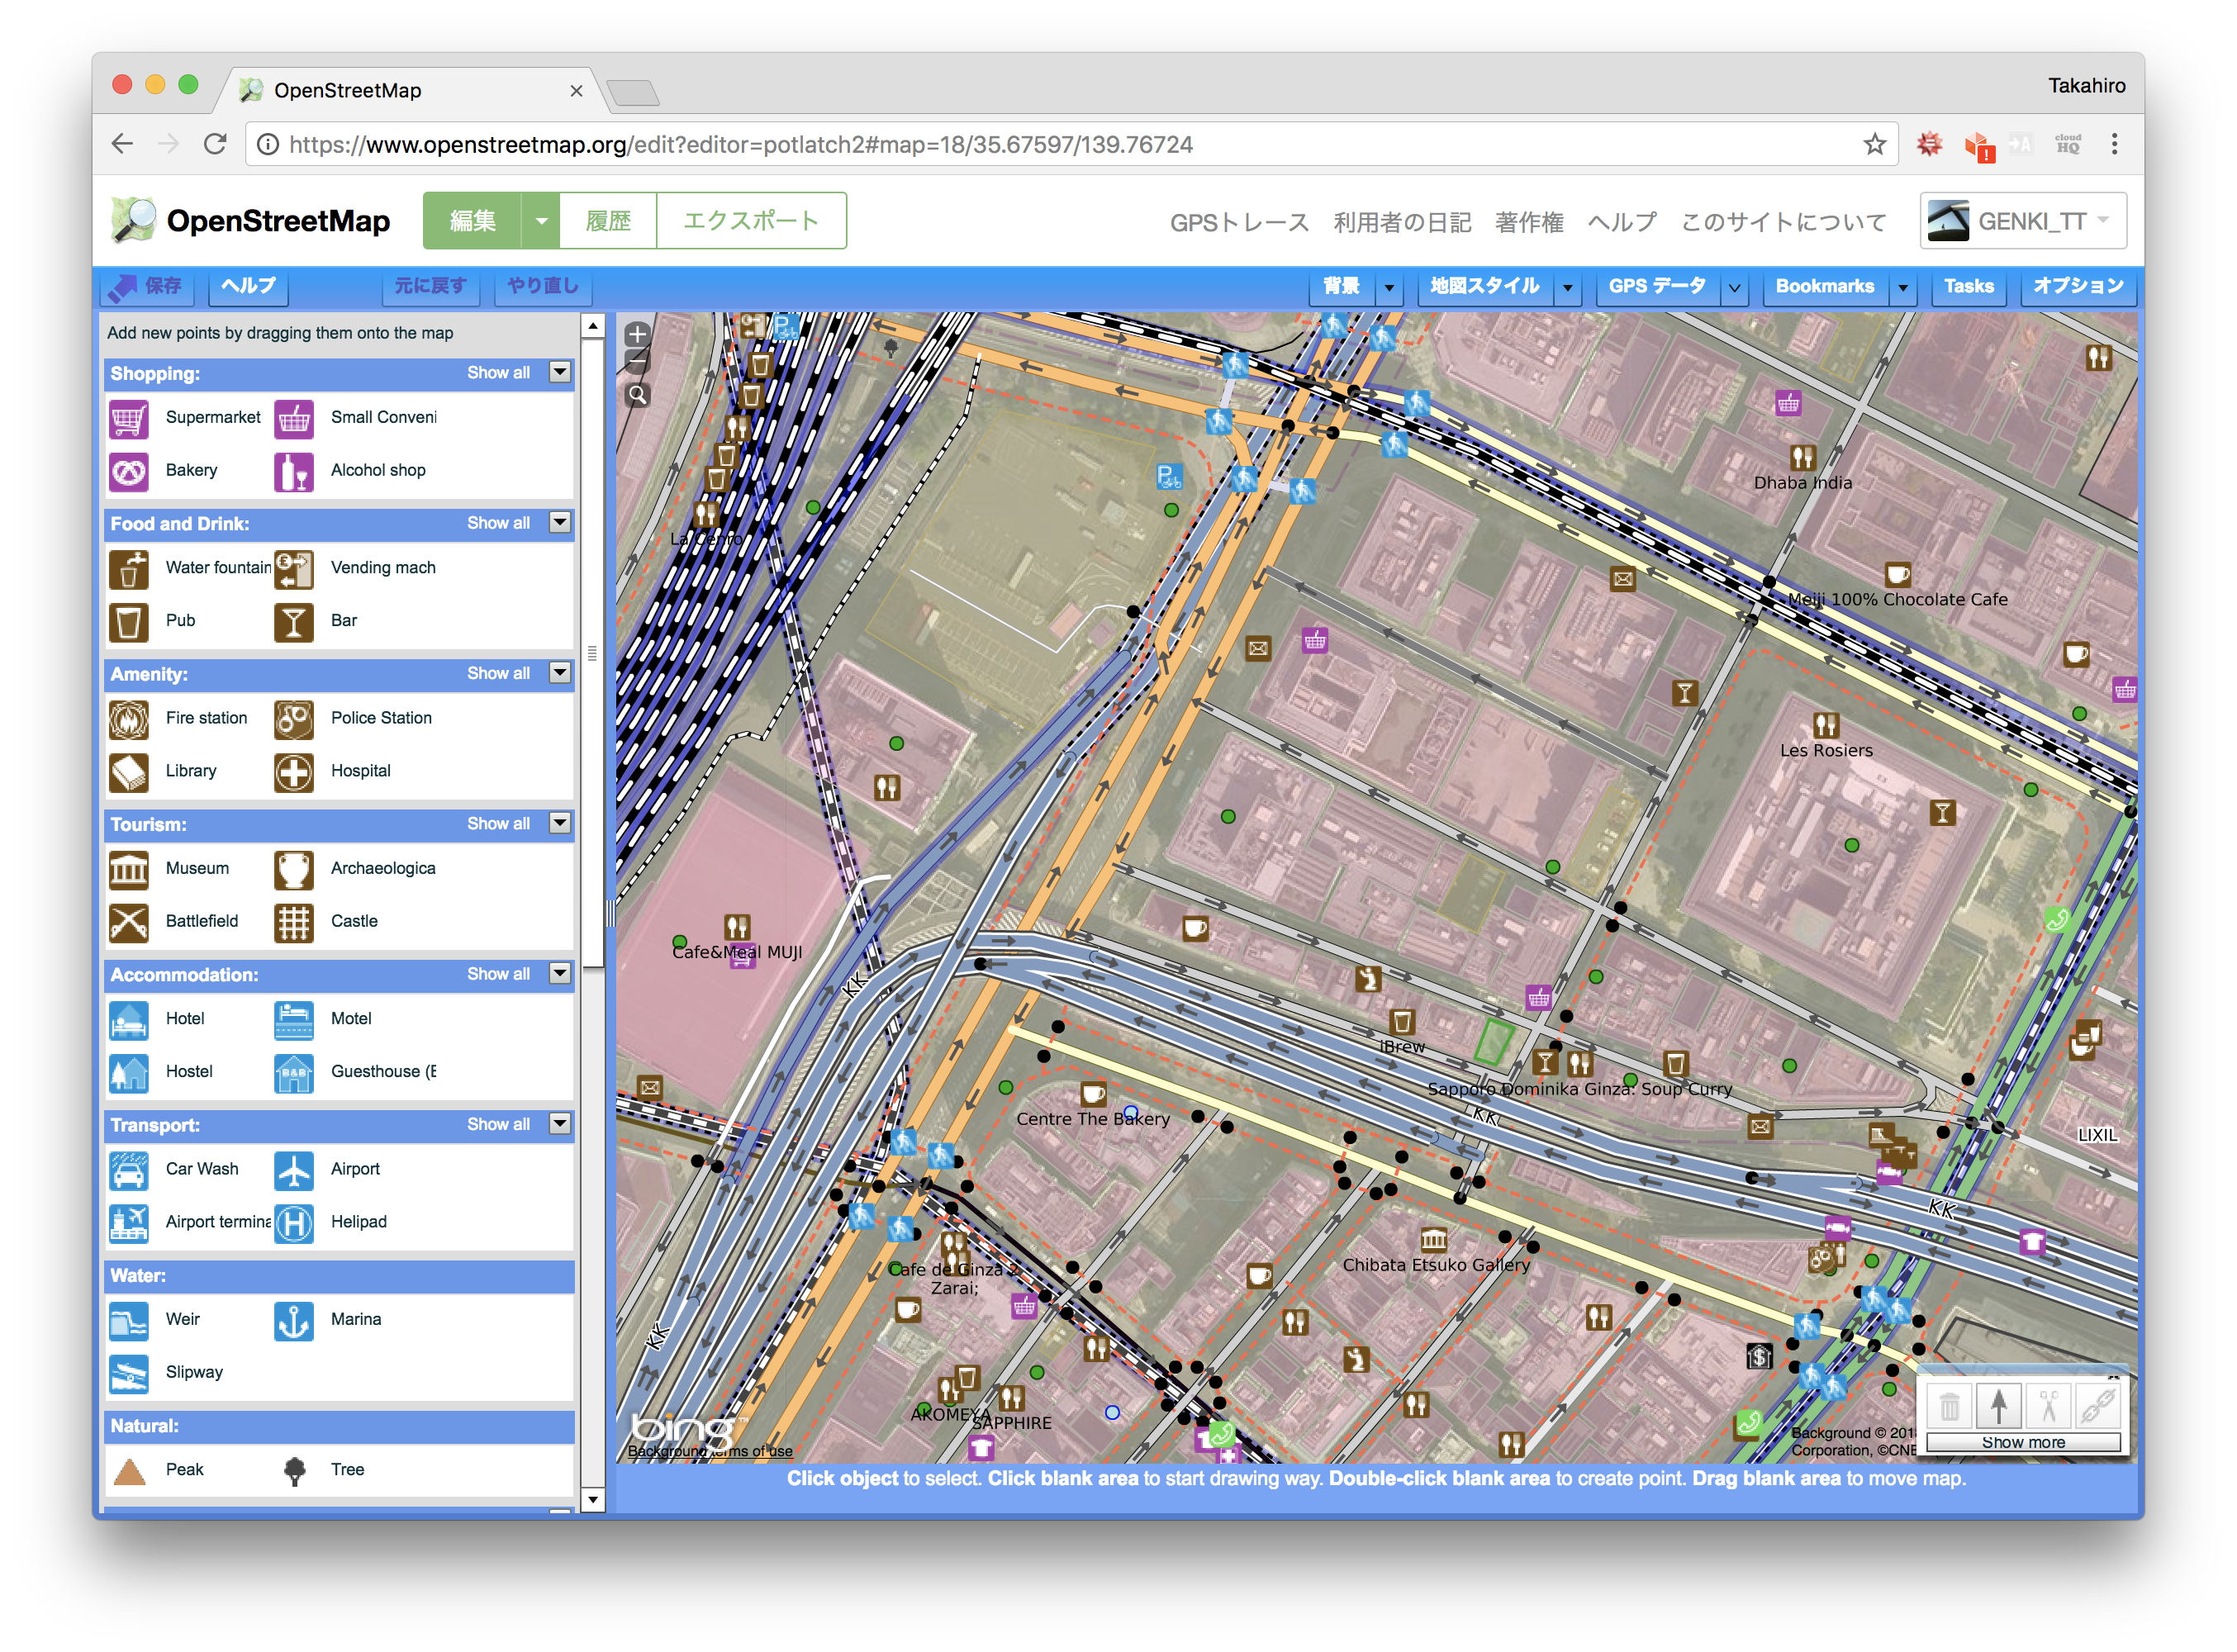
Task: Bookmark this page with the star icon
Action: (1874, 145)
